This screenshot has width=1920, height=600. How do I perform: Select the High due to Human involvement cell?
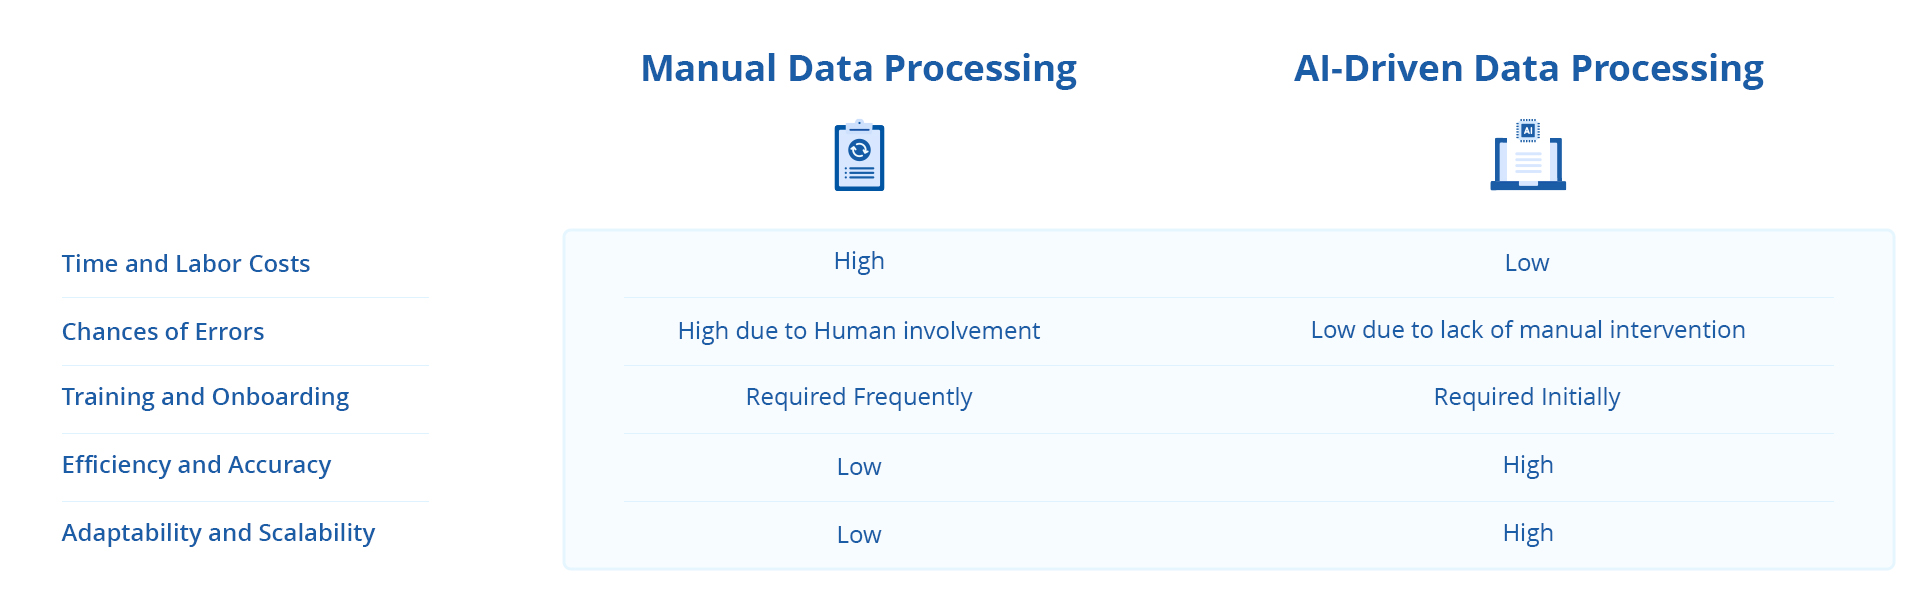859,331
